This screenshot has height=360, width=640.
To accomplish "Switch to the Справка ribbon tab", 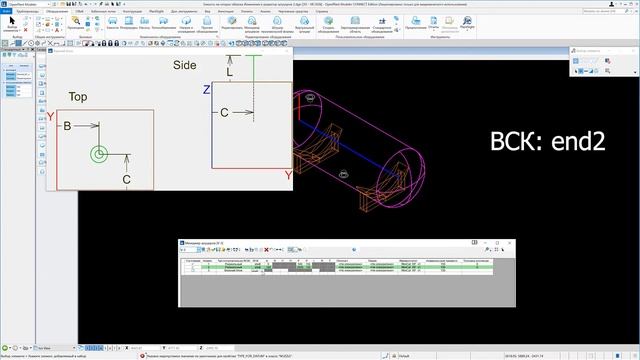I will tap(322, 11).
